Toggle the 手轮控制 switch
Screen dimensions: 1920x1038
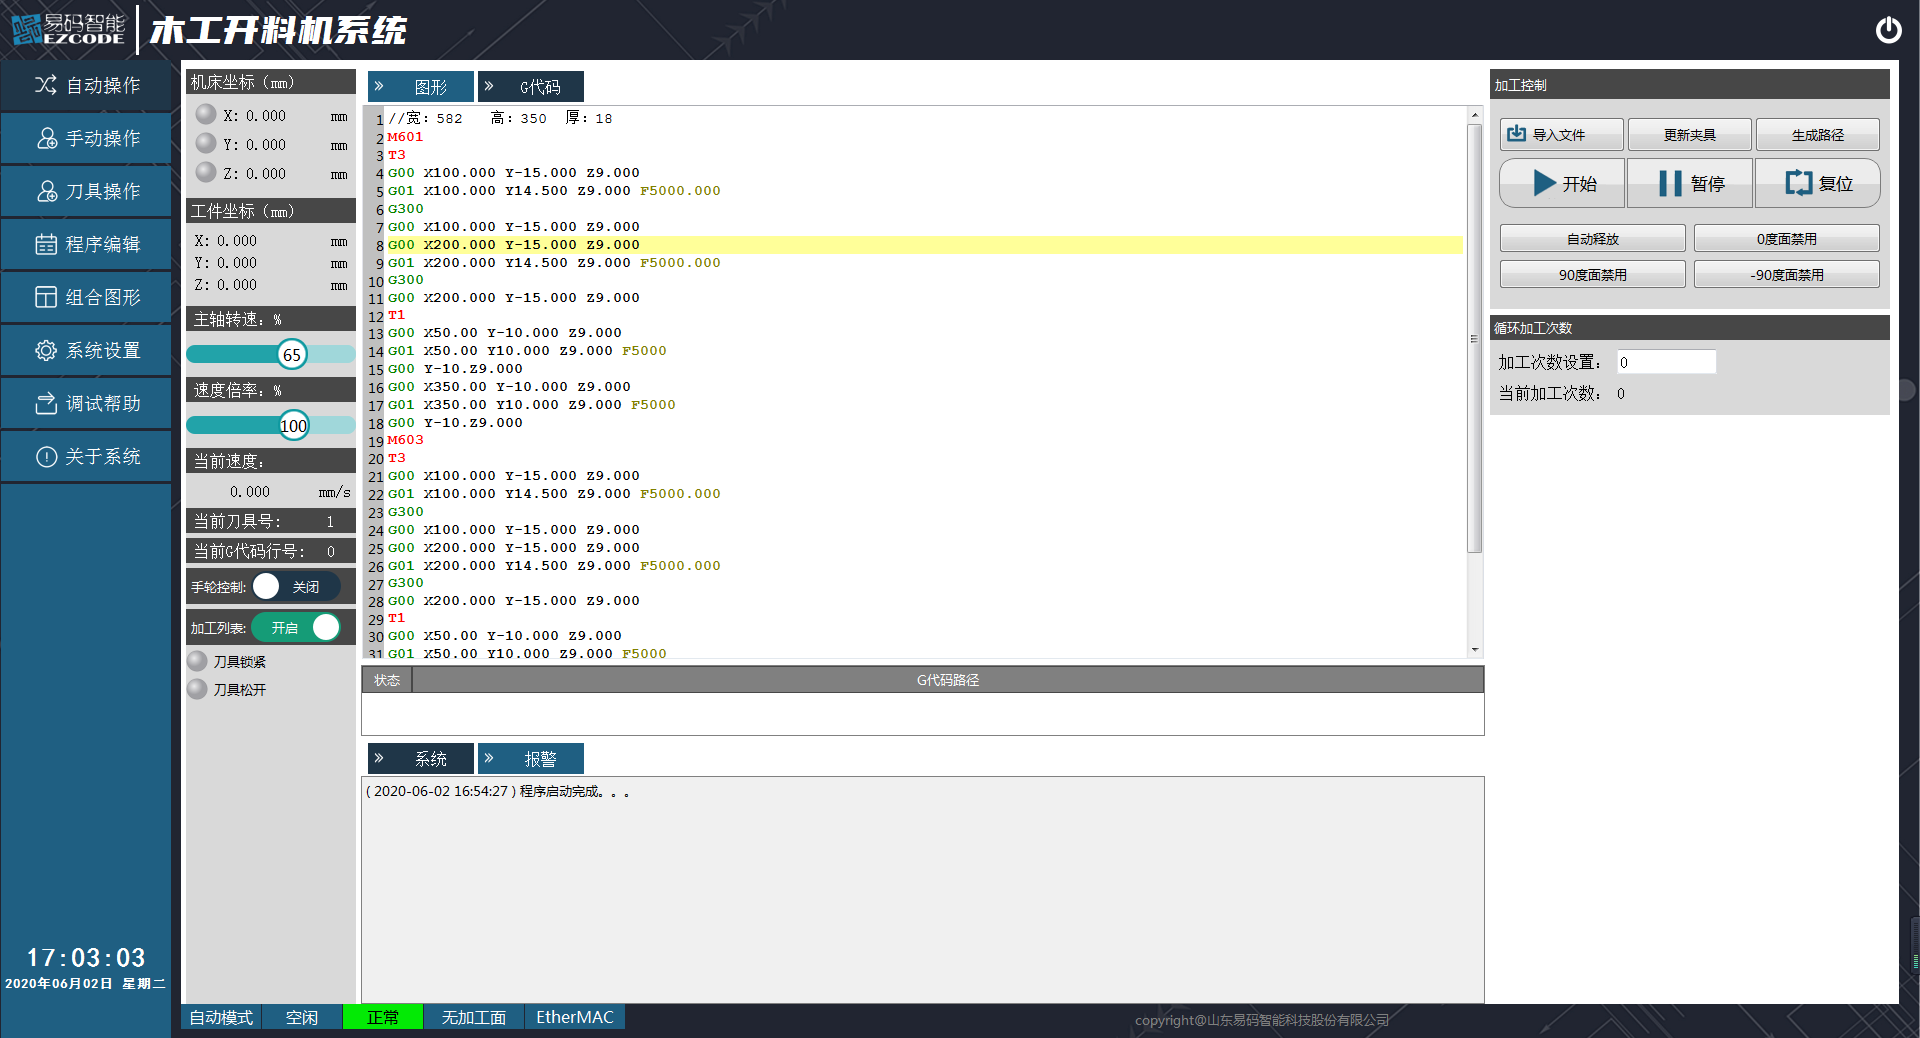coord(296,587)
